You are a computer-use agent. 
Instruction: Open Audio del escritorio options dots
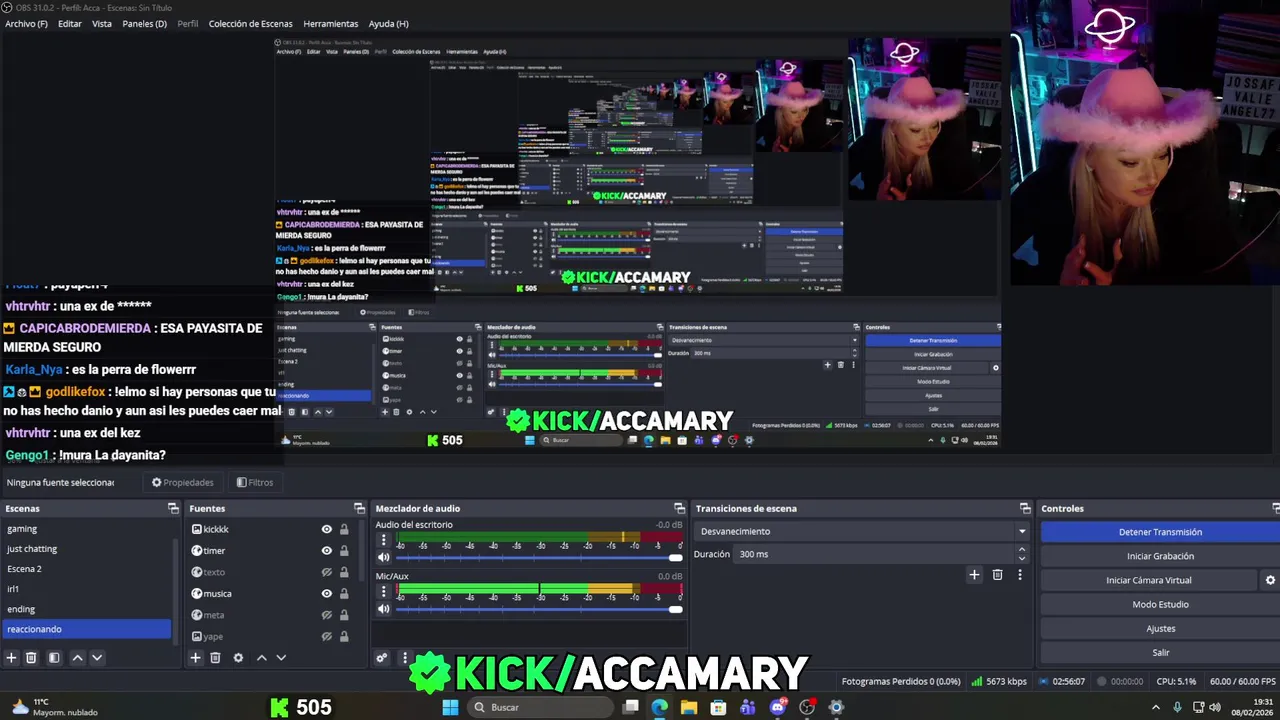pyautogui.click(x=383, y=540)
